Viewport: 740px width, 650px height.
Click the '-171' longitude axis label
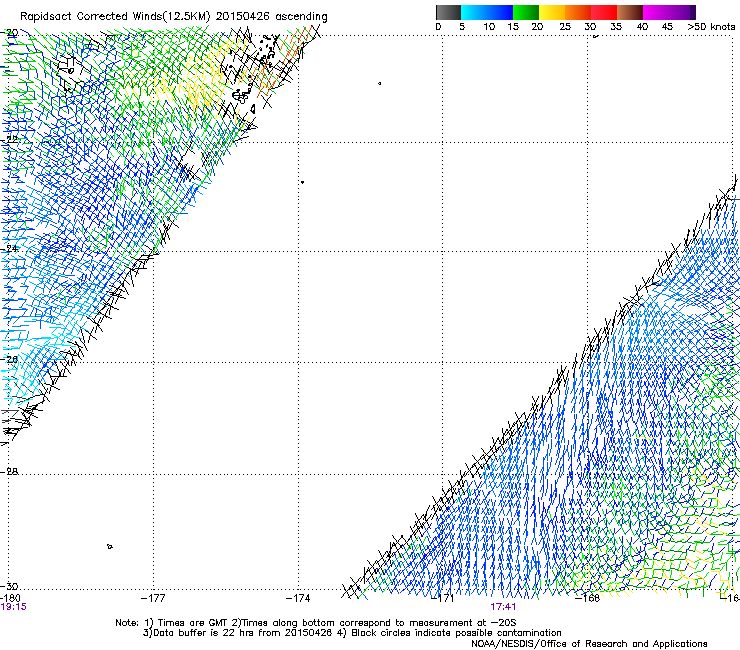tap(443, 598)
